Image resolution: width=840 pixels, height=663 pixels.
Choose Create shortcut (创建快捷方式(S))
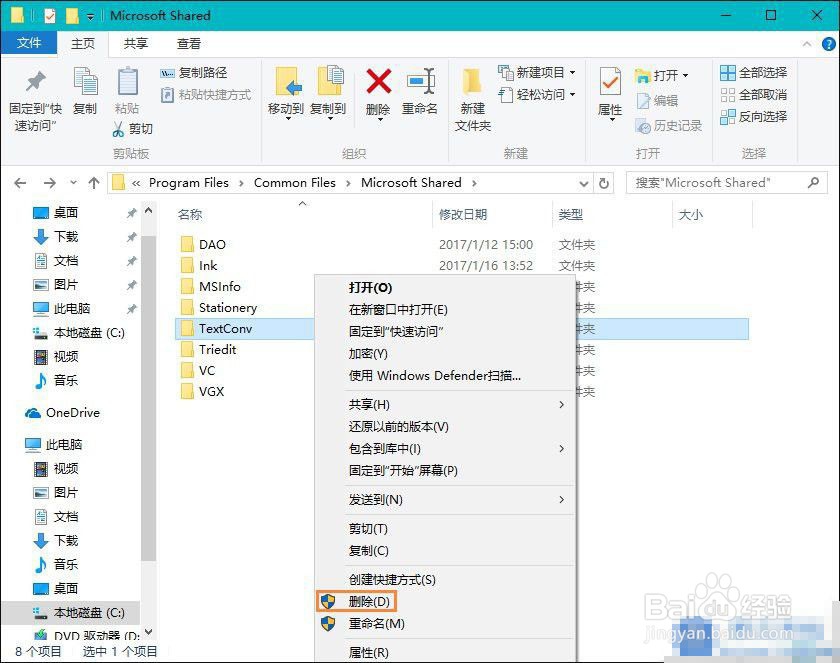(x=445, y=579)
